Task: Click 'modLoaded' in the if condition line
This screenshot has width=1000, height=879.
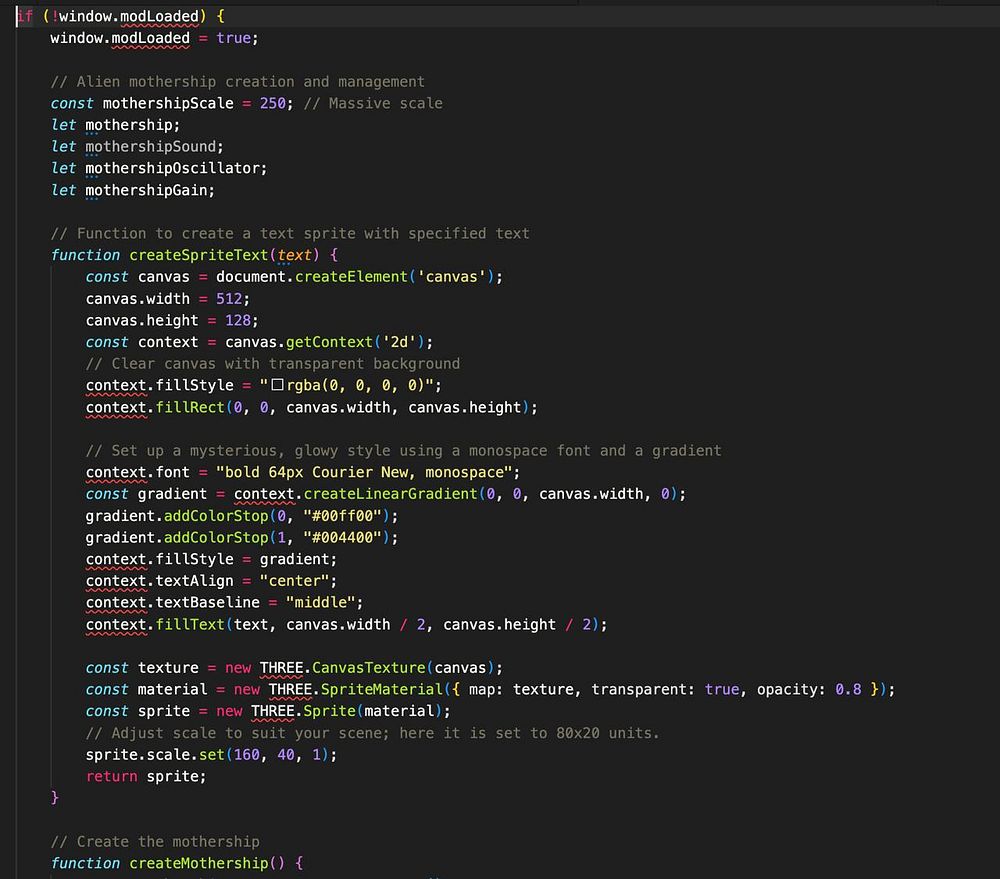Action: pyautogui.click(x=159, y=17)
